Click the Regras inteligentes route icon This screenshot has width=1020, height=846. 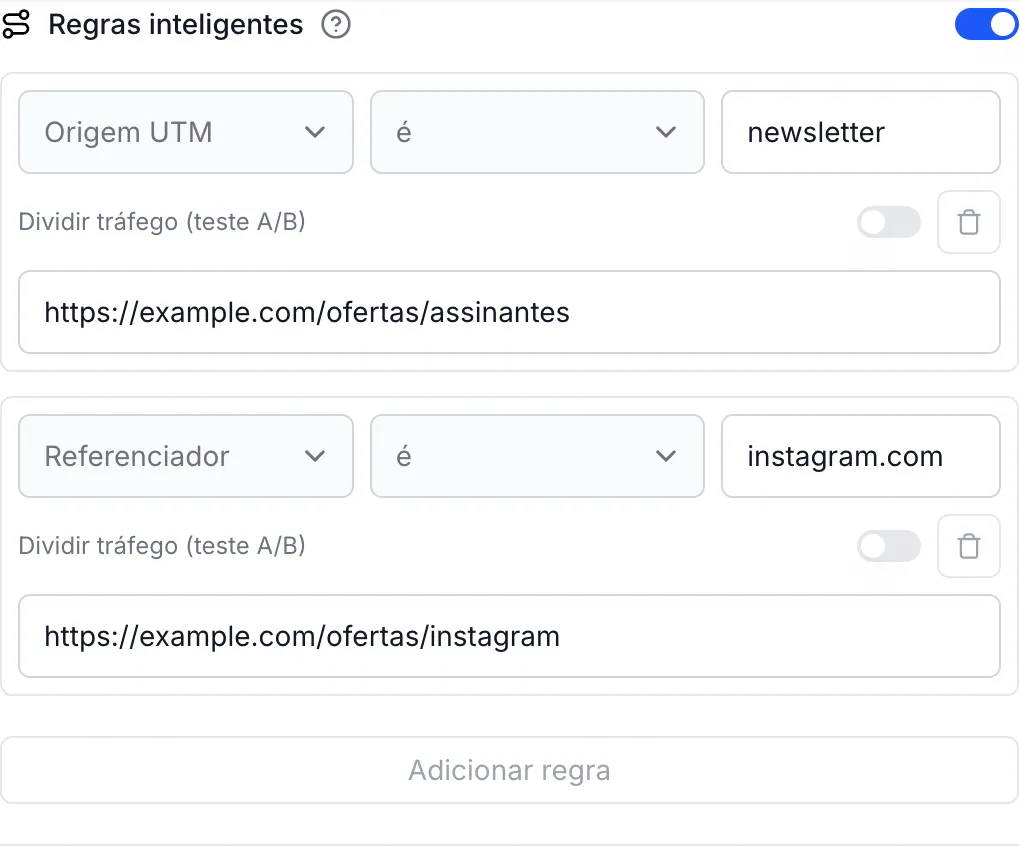pyautogui.click(x=16, y=24)
